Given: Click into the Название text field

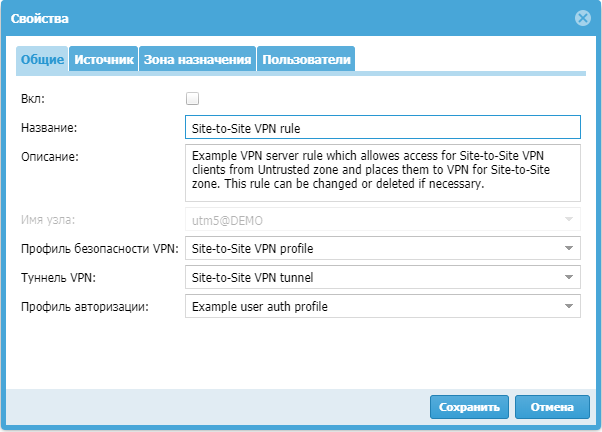Looking at the screenshot, I should point(382,128).
